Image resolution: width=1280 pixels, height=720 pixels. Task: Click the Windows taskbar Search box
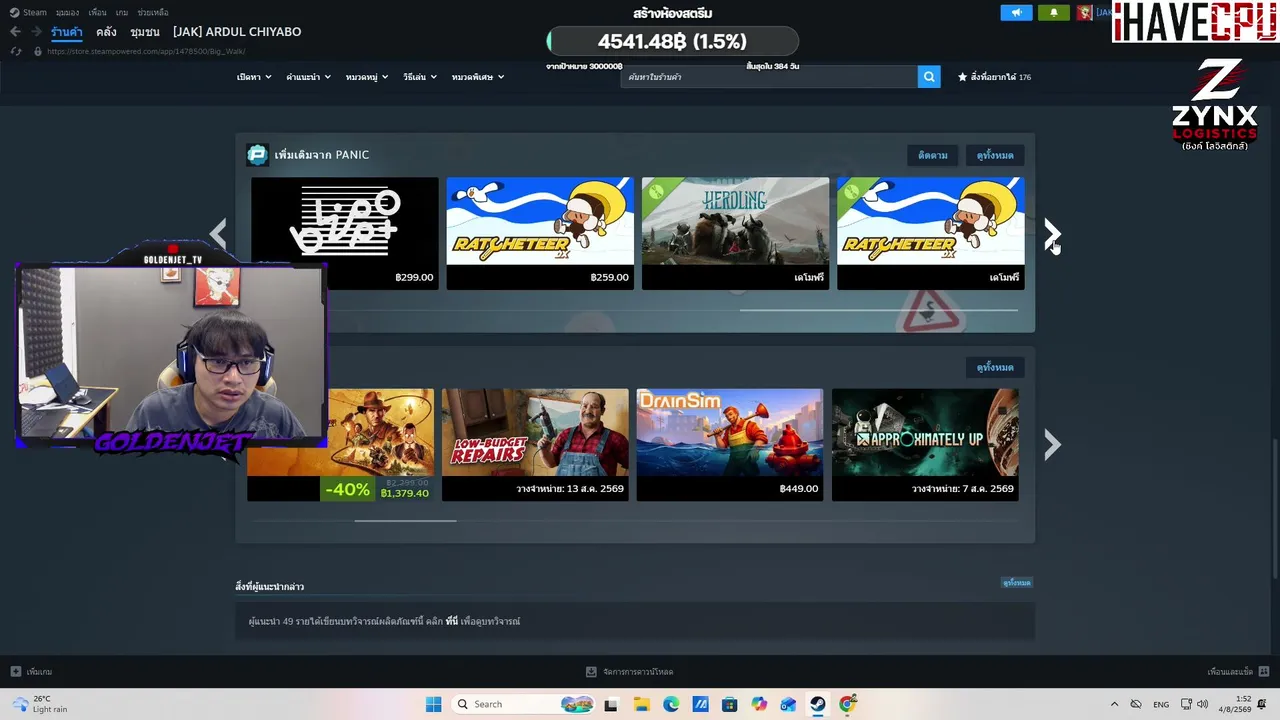pos(521,704)
